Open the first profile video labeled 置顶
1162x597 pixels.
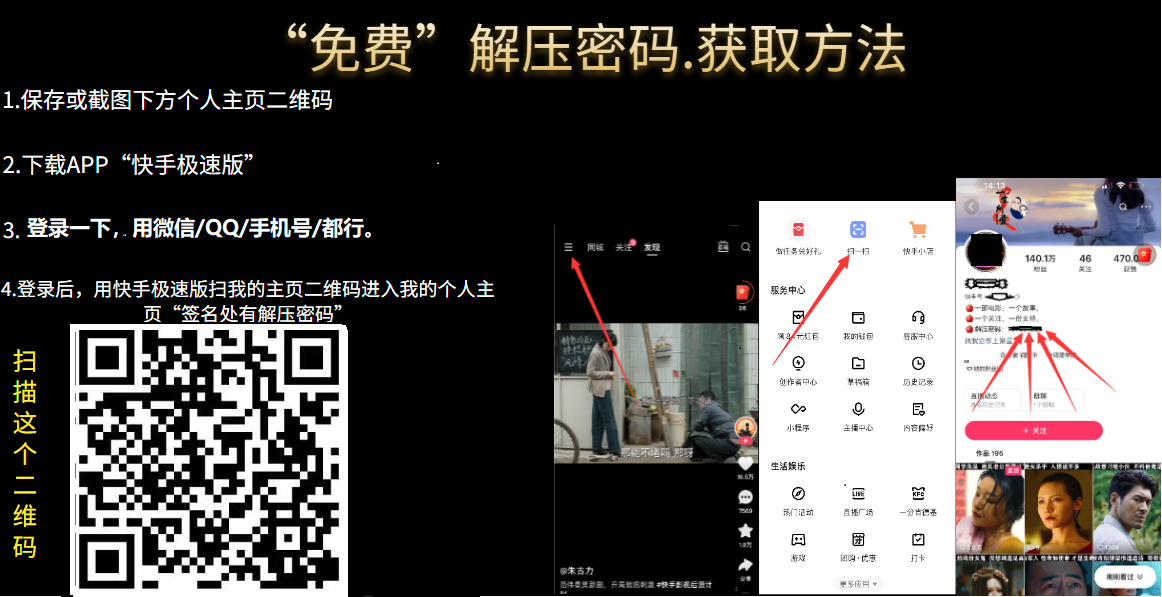[x=989, y=510]
